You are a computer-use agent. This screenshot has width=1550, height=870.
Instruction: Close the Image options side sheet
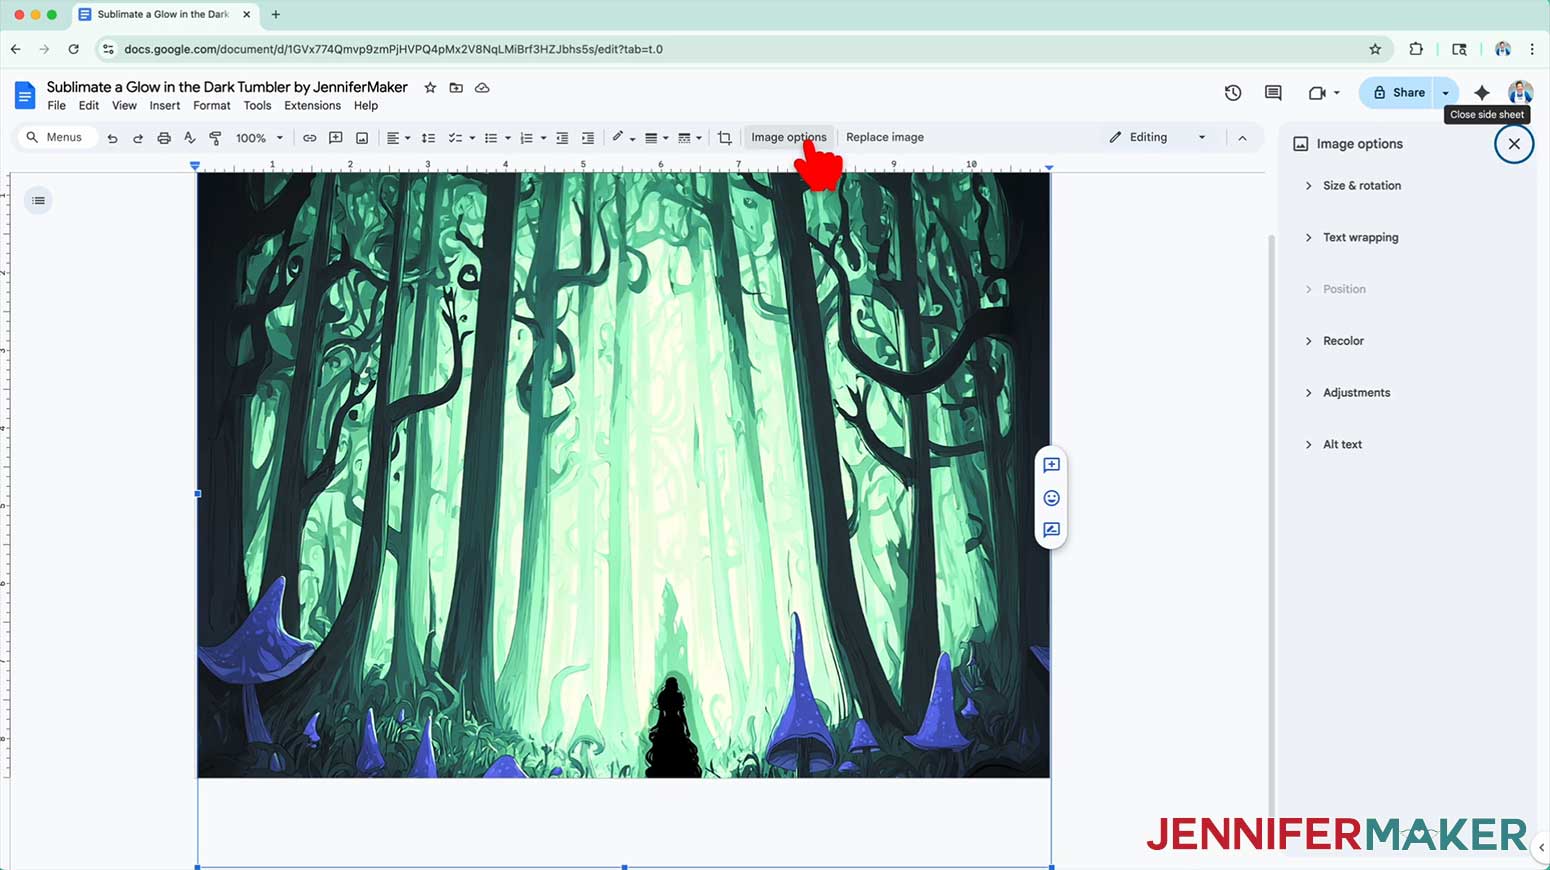[1514, 144]
